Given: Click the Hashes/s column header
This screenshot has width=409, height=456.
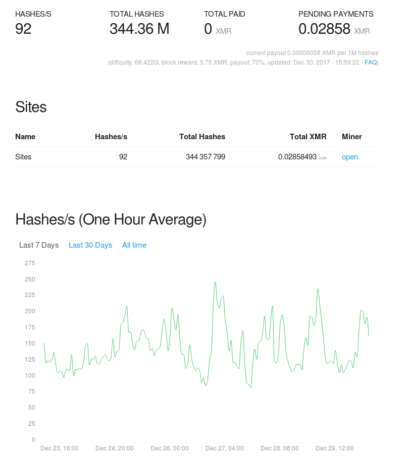Looking at the screenshot, I should (x=111, y=136).
